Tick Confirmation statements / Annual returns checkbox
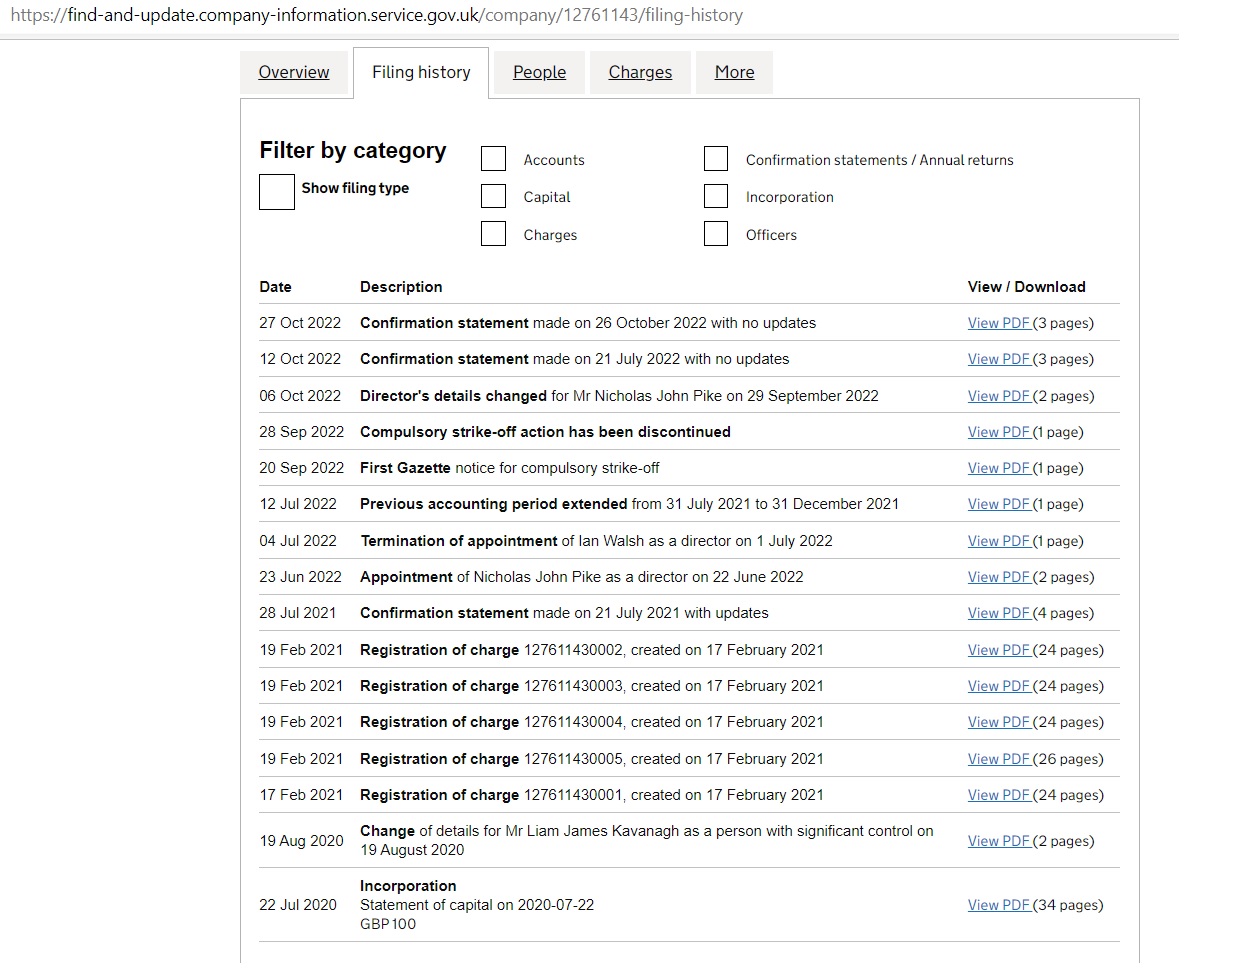1234x974 pixels. tap(716, 159)
